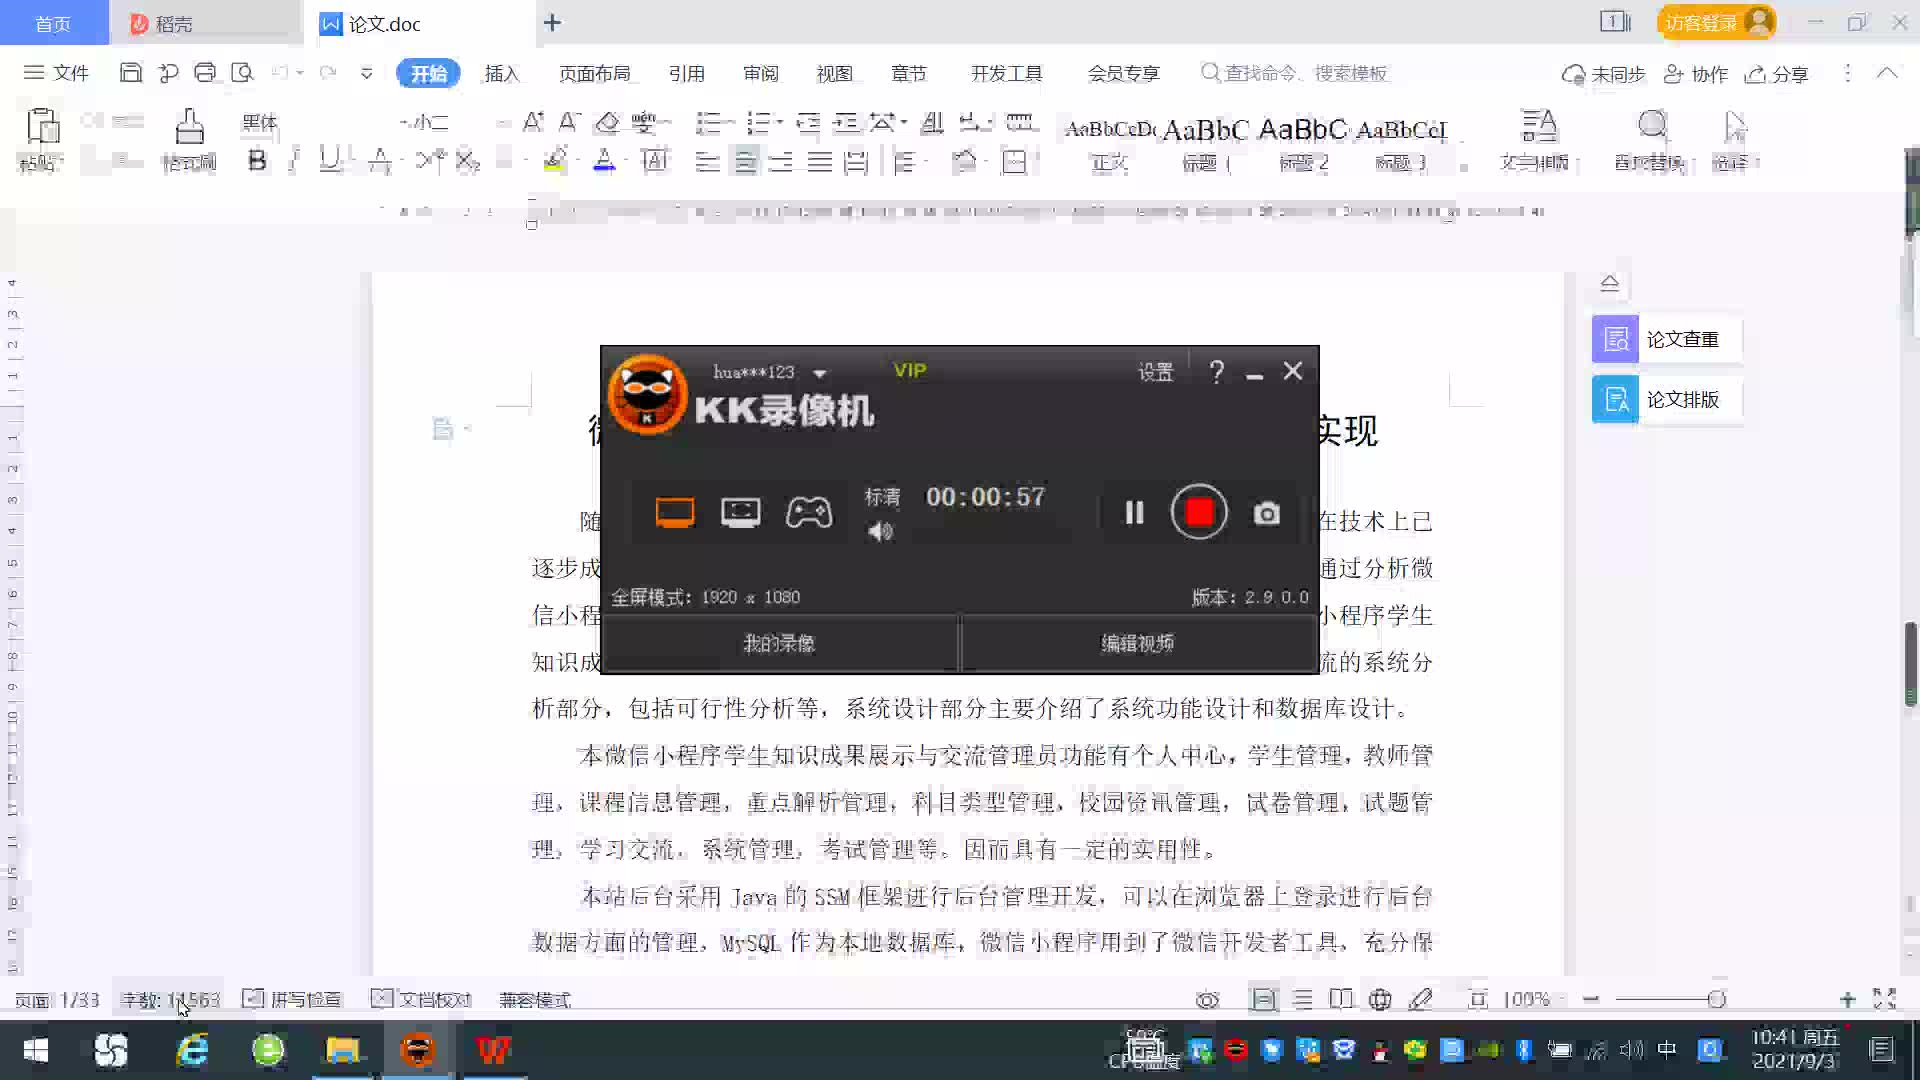The height and width of the screenshot is (1080, 1920).
Task: Select full screen recording mode icon
Action: (675, 513)
